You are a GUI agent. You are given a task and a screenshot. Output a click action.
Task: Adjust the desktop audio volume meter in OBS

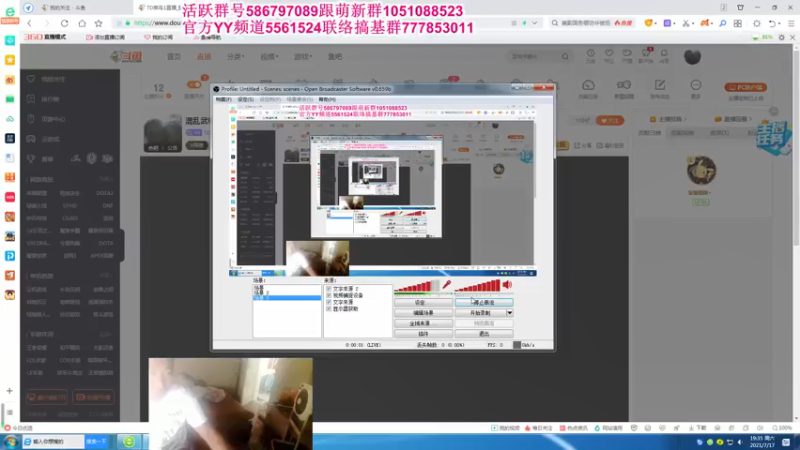pos(477,286)
